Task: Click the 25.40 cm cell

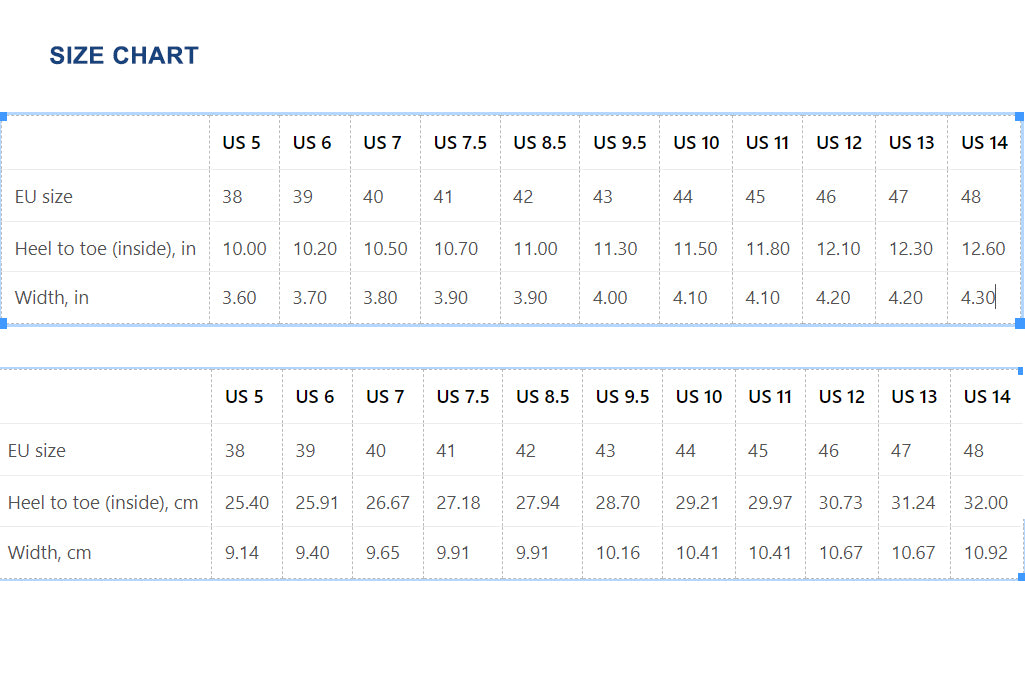Action: [246, 503]
